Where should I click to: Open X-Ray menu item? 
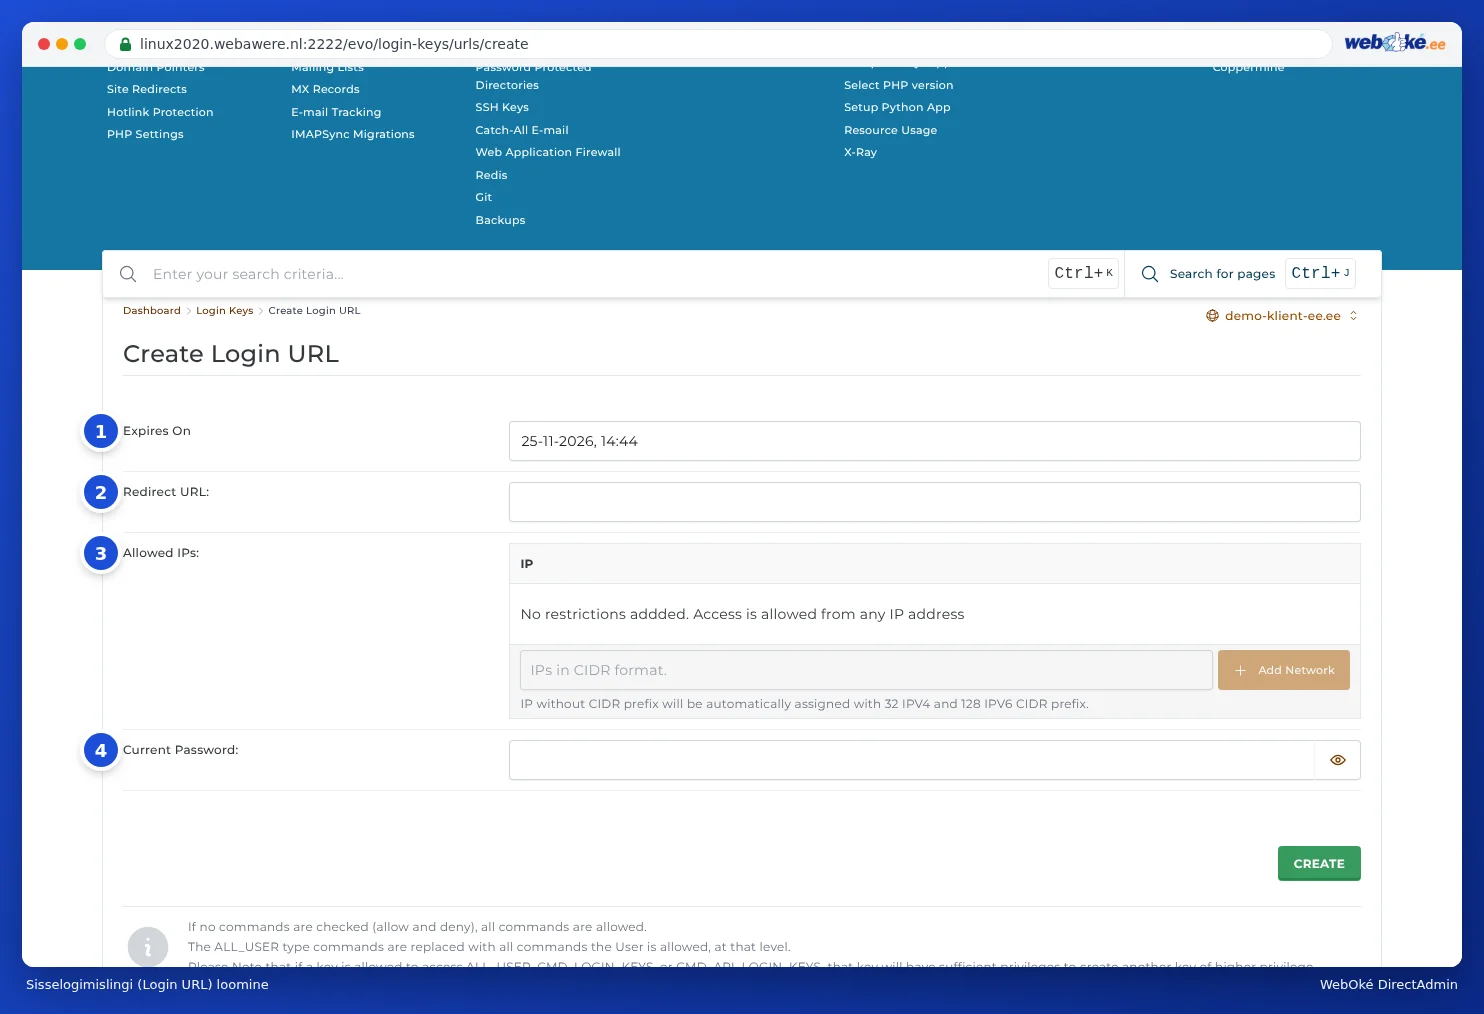860,152
